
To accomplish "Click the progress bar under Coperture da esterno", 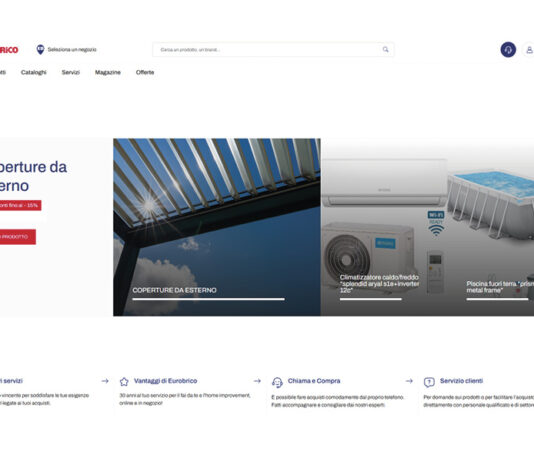I will point(208,299).
